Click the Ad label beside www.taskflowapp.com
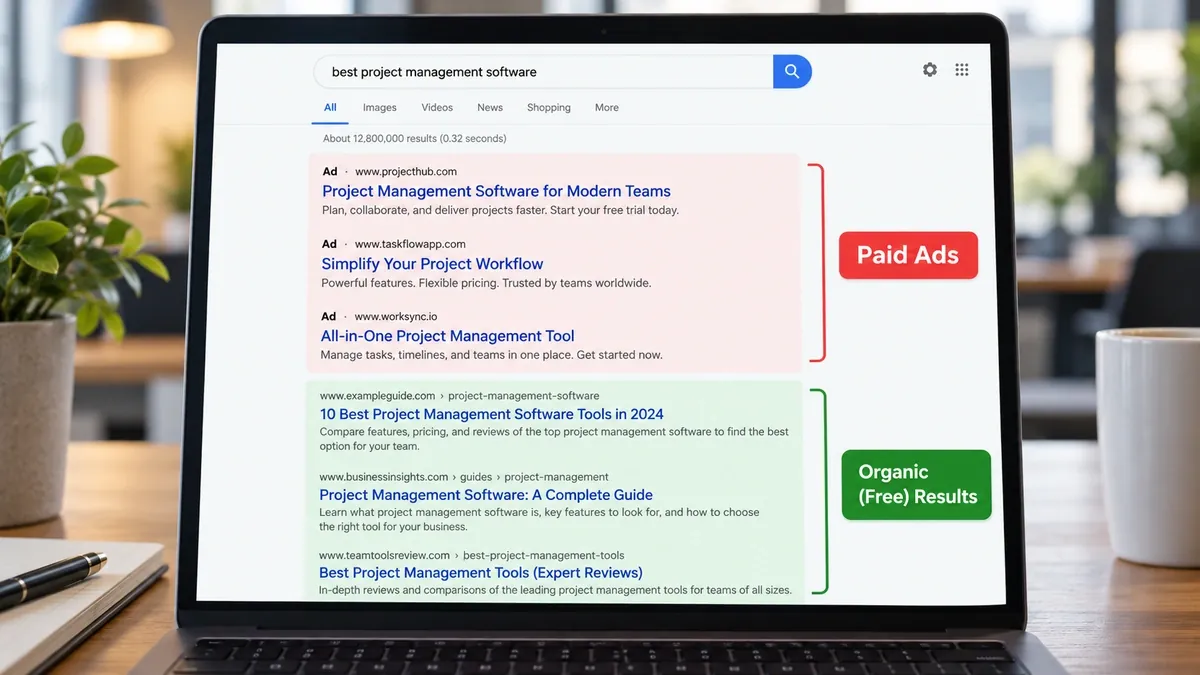1200x675 pixels. pyautogui.click(x=329, y=244)
